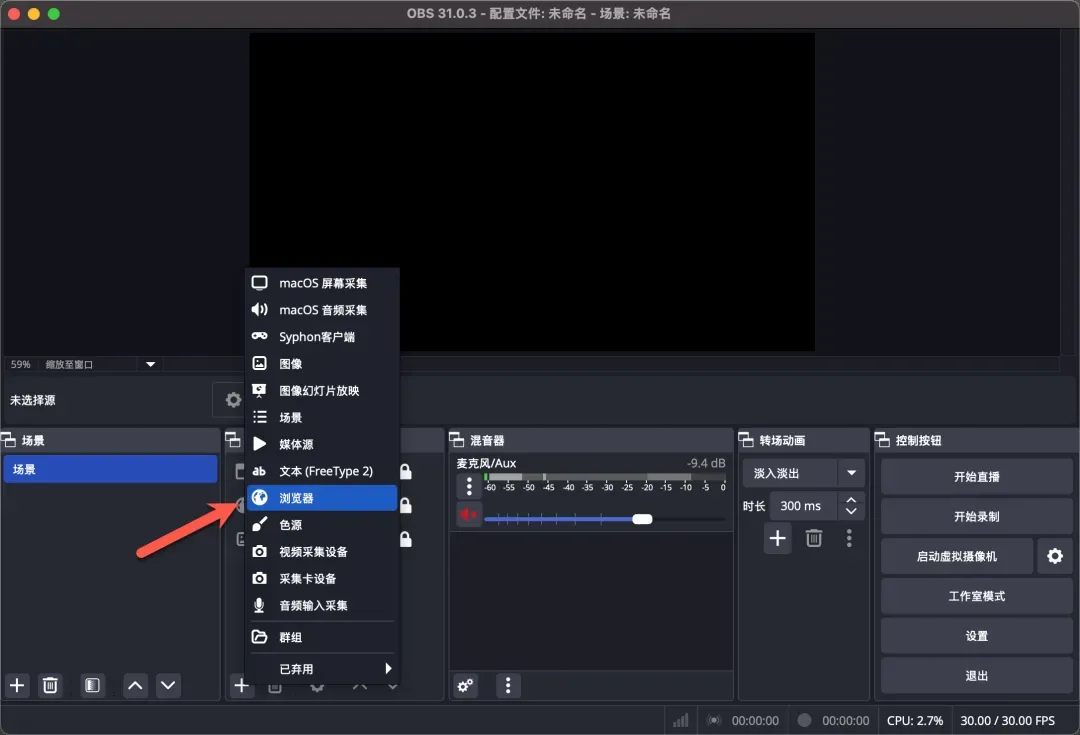Click the 30.00 / 30.00 FPS readout
The height and width of the screenshot is (735, 1080).
(1007, 721)
